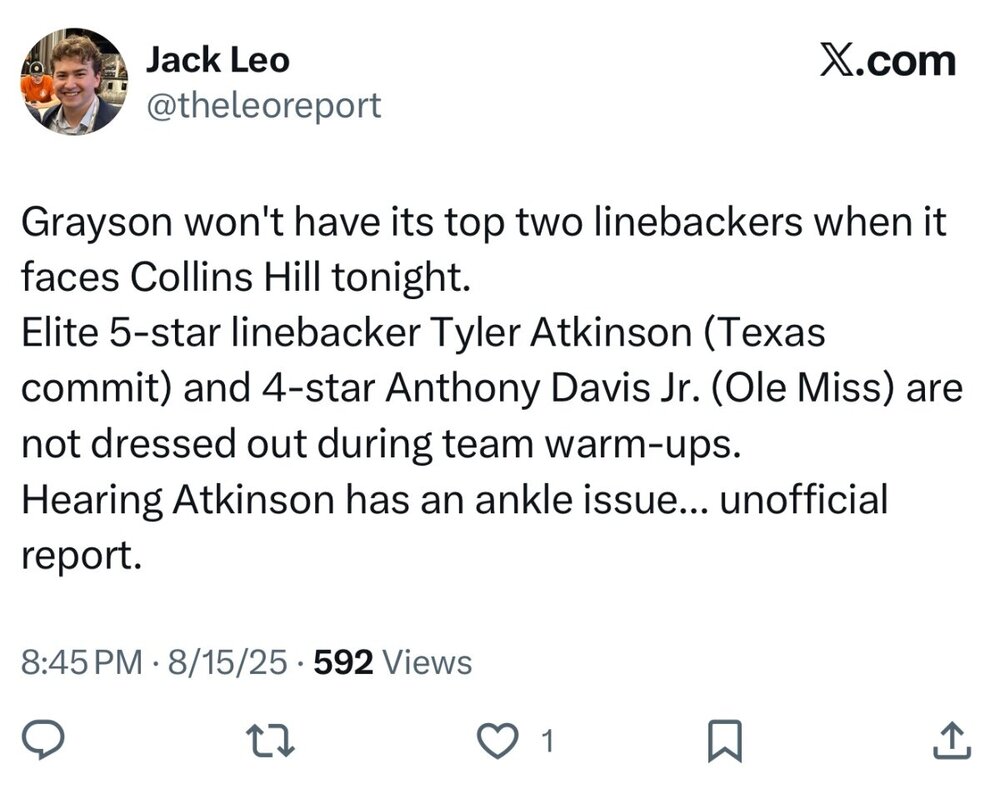Viewport: 1000px width, 789px height.
Task: View the 592 Views count
Action: (x=392, y=661)
